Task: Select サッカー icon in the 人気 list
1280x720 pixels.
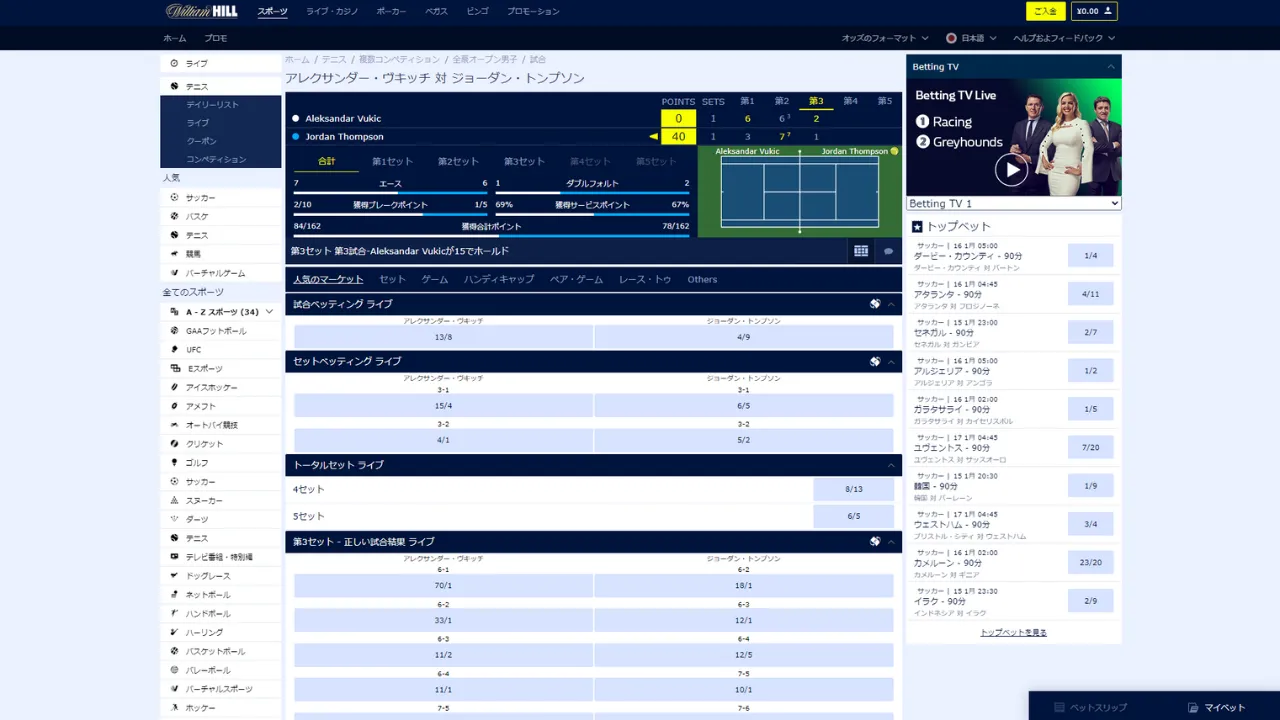Action: pyautogui.click(x=175, y=198)
